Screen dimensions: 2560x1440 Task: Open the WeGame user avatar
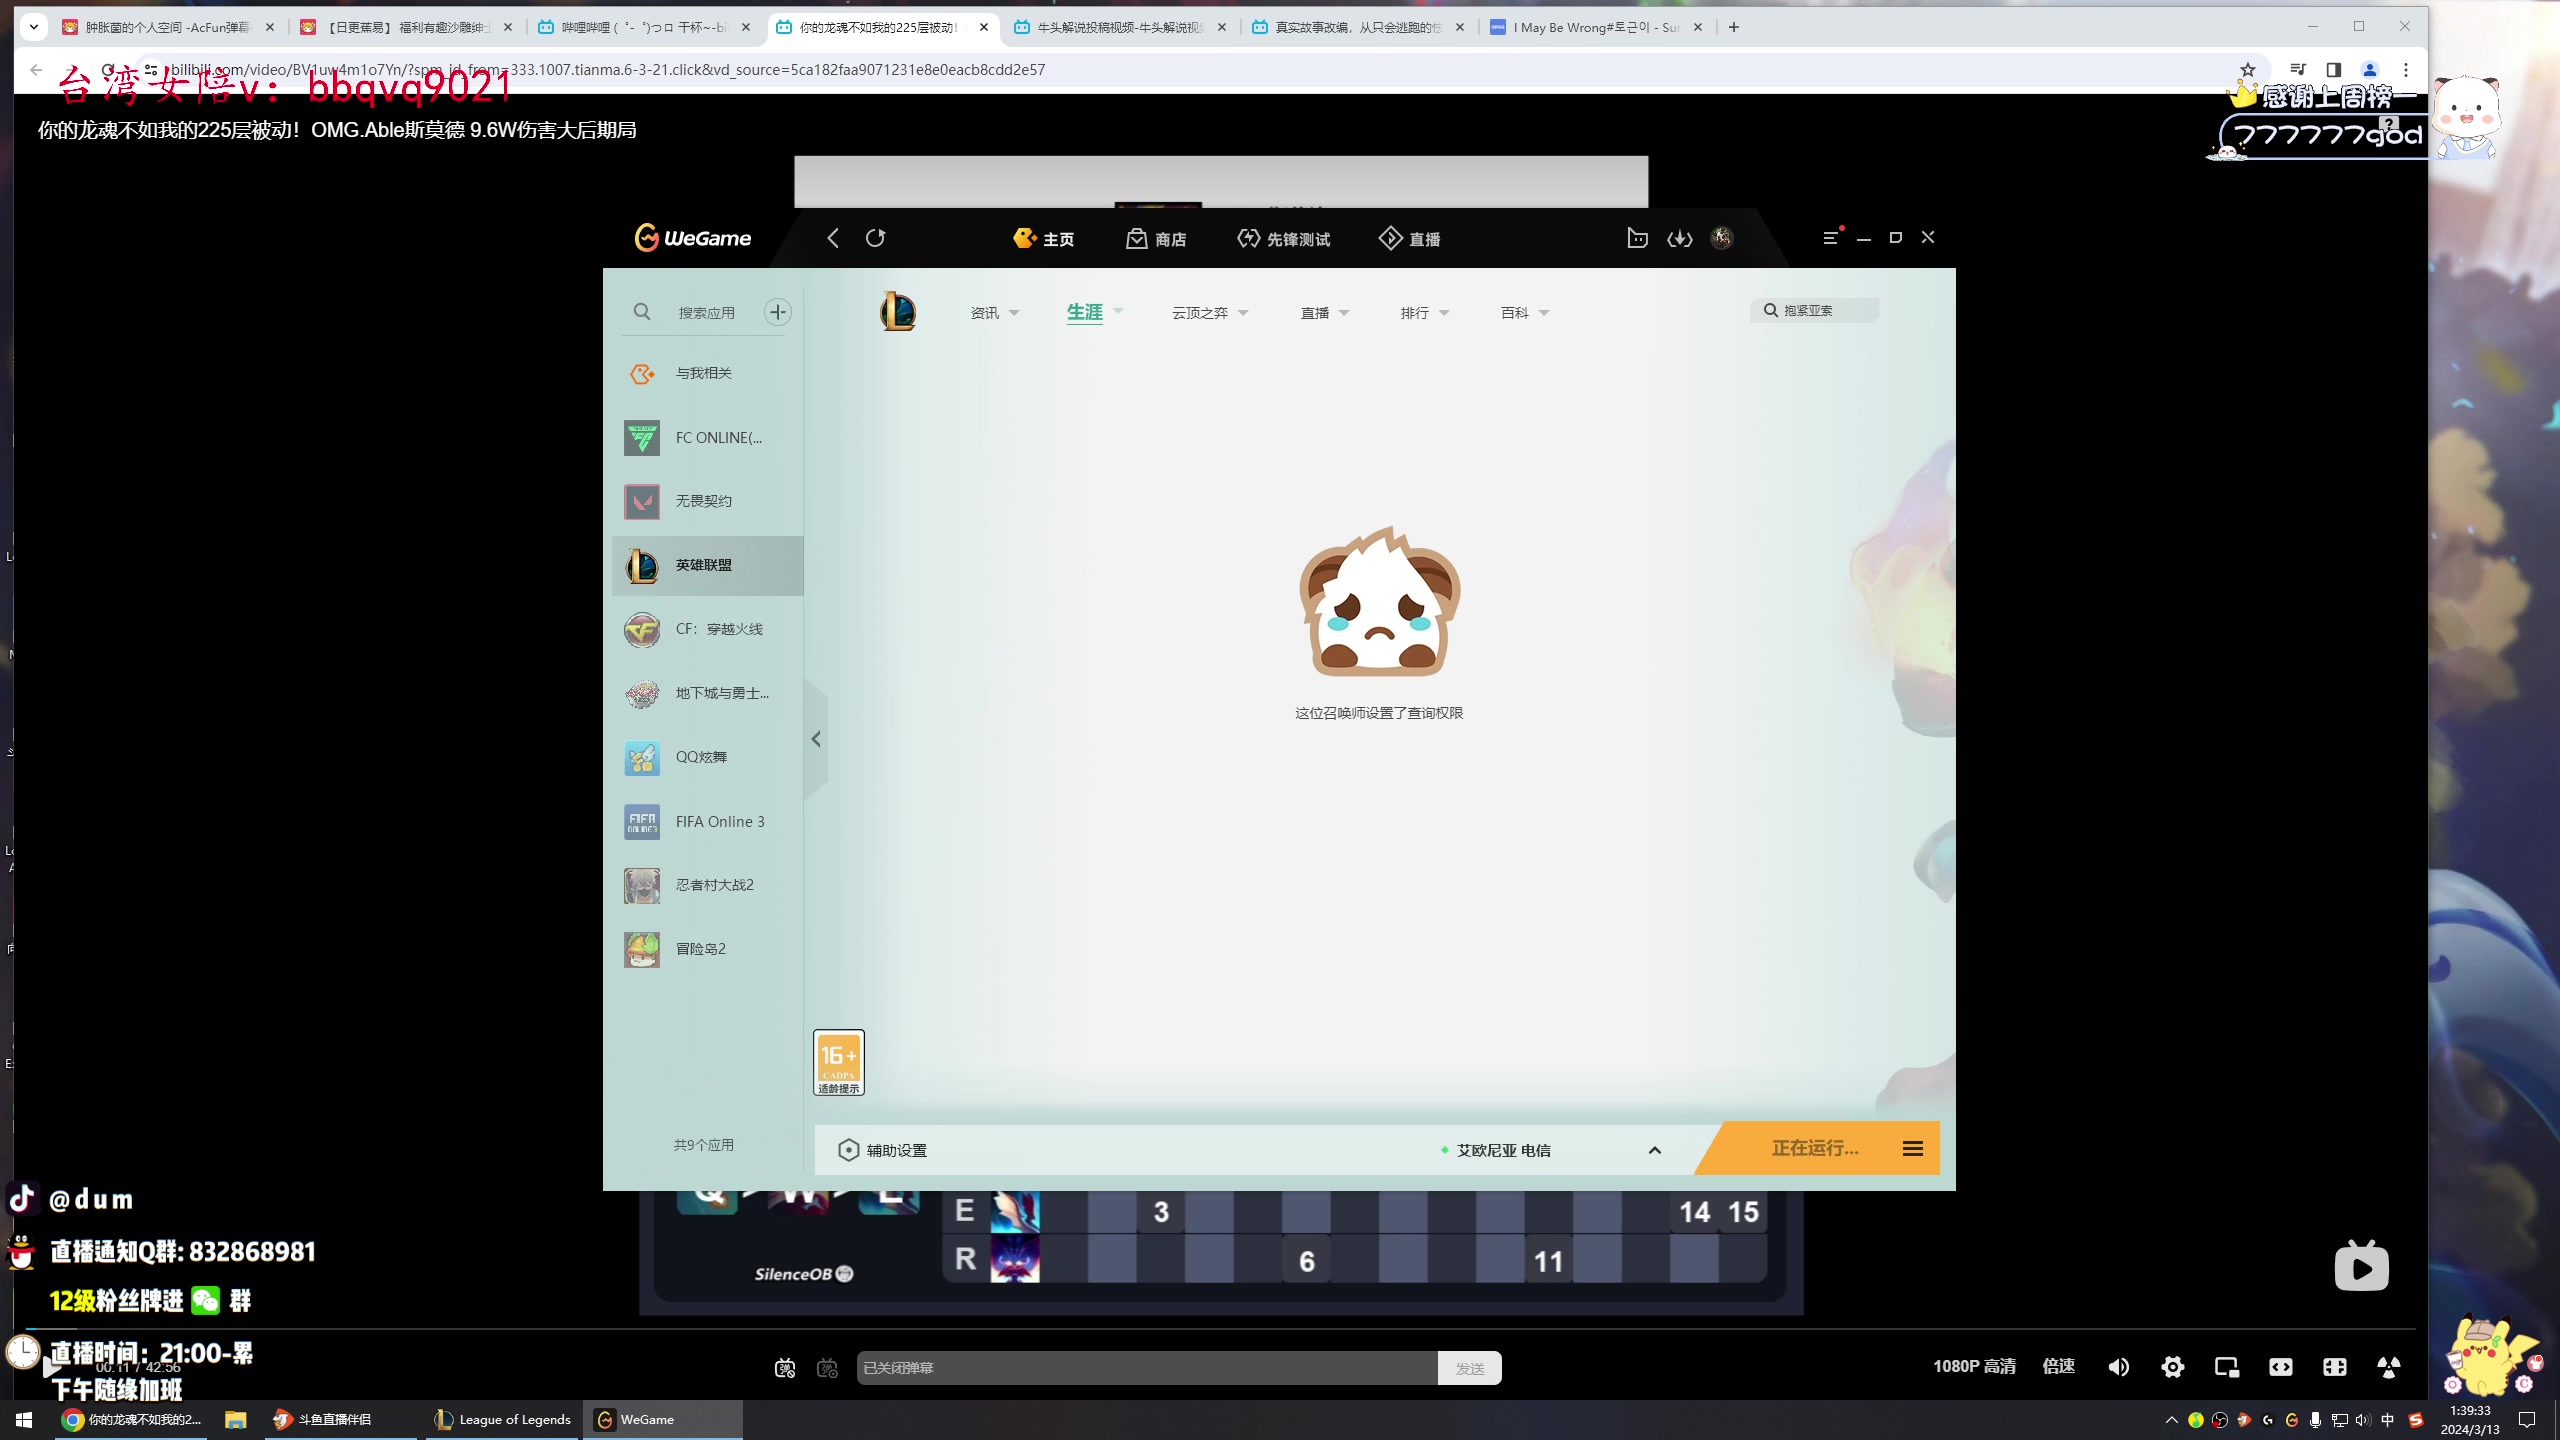point(1722,237)
